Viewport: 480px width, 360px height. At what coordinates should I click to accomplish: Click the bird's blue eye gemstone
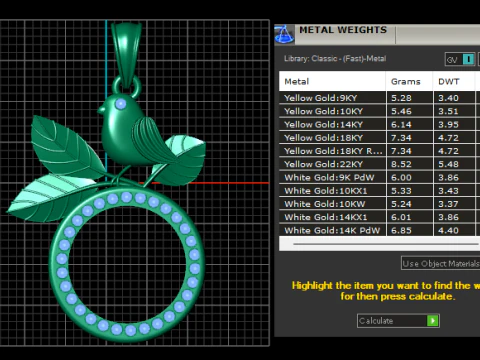pos(121,104)
